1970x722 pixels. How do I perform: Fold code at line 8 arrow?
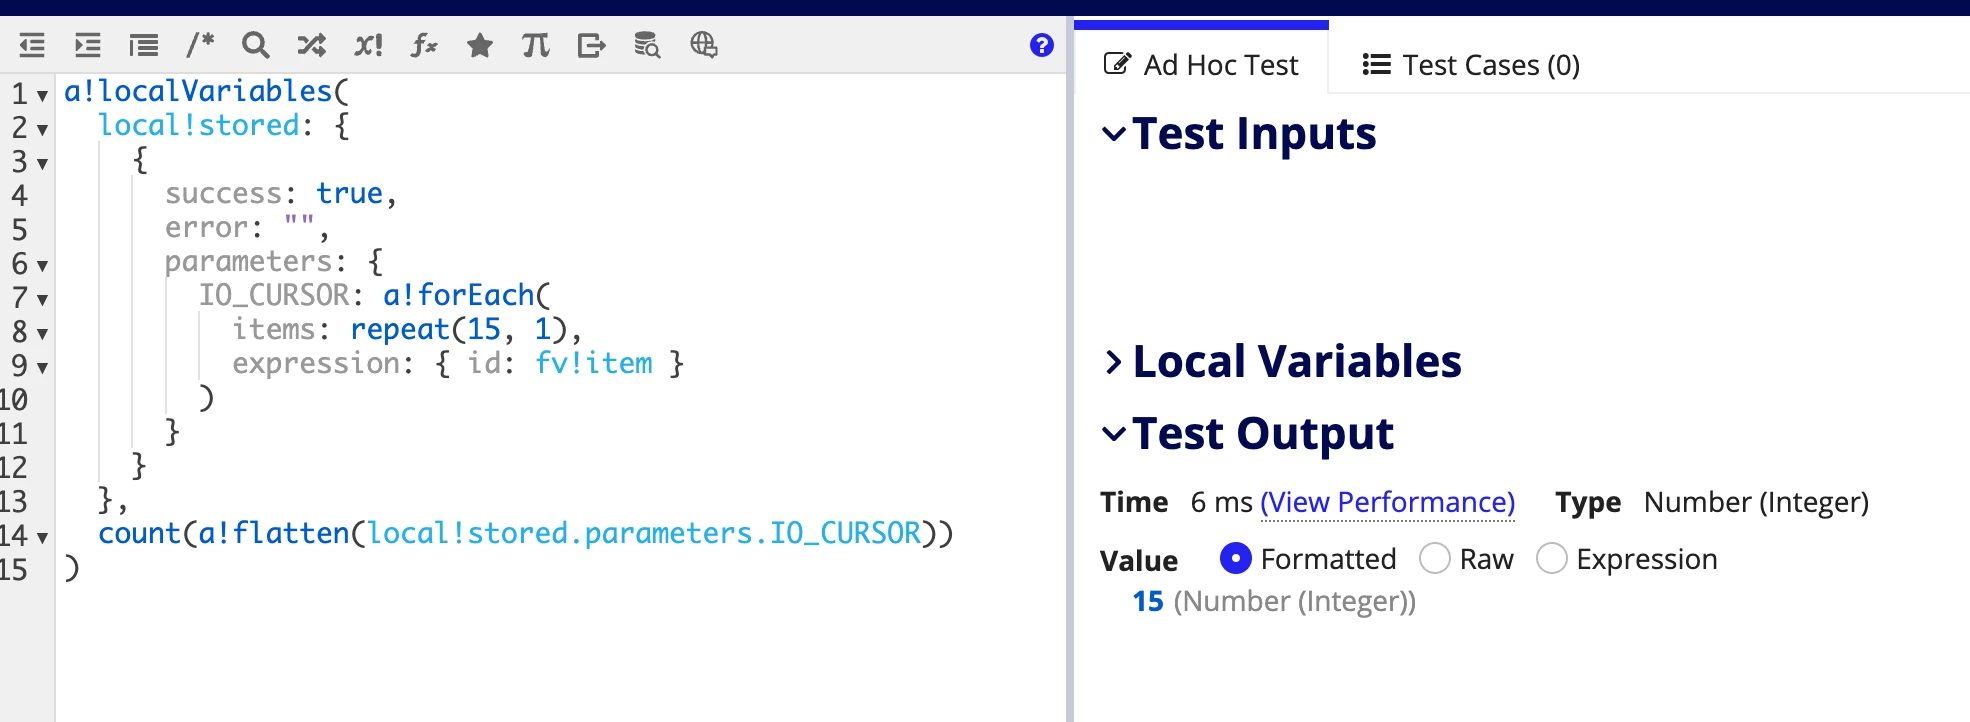pos(42,334)
